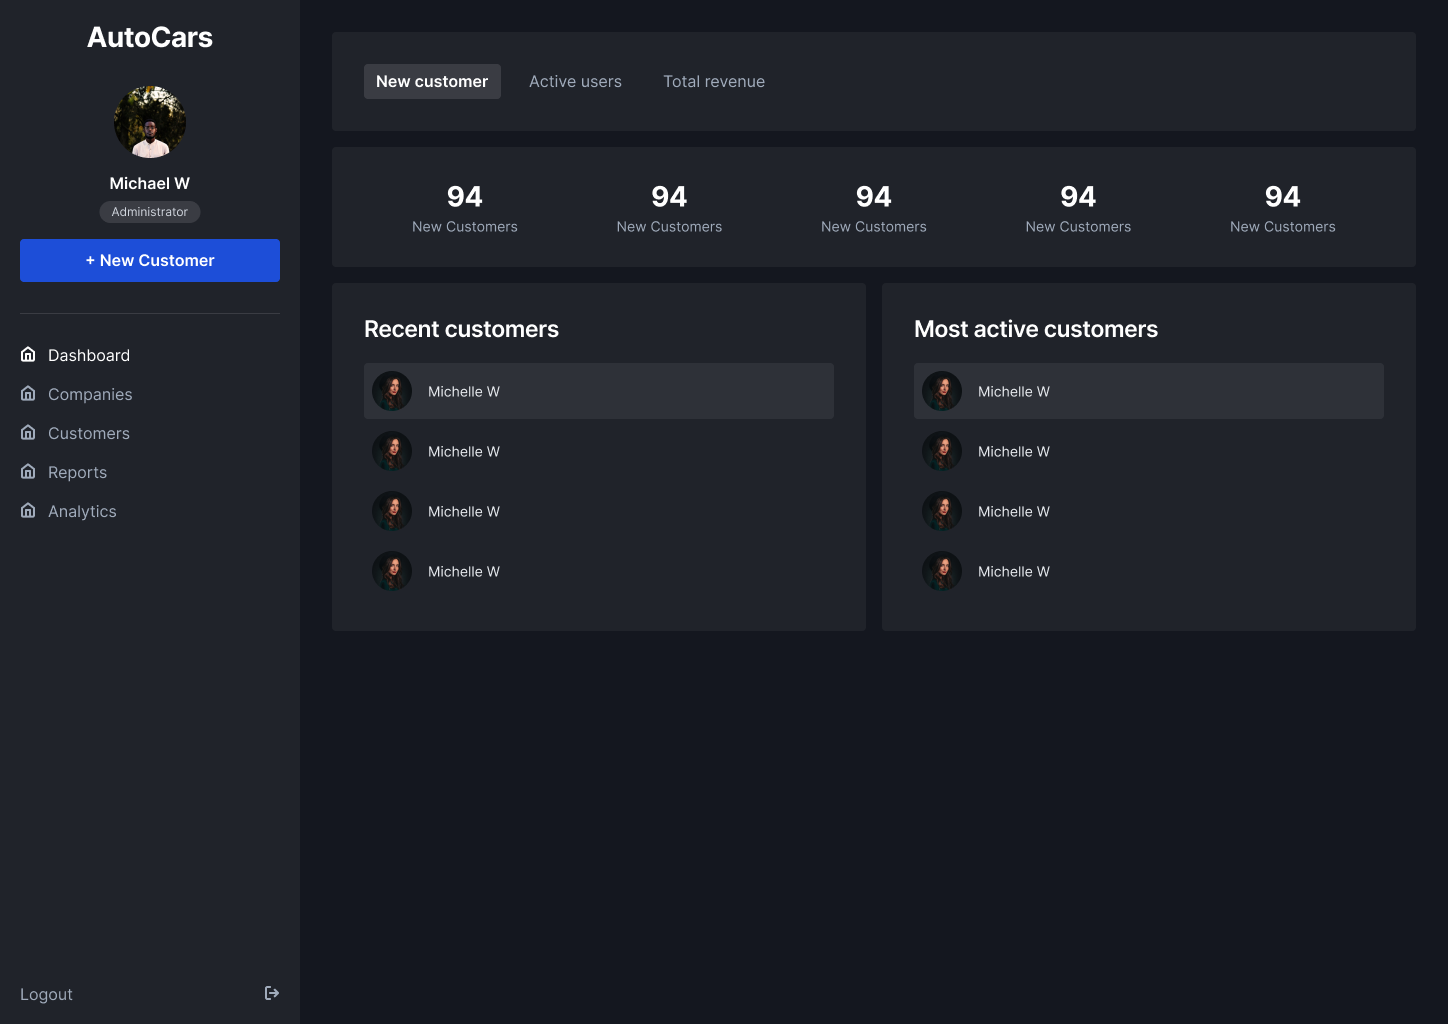Select the New customer tab

(432, 82)
